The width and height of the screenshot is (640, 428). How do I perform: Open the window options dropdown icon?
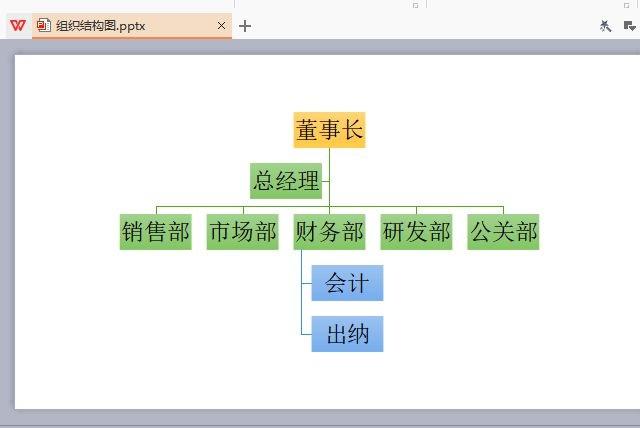click(x=629, y=26)
